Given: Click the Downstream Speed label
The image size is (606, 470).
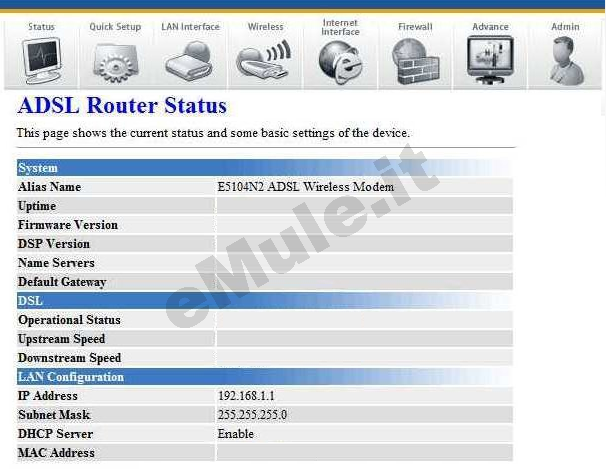Looking at the screenshot, I should click(70, 358).
